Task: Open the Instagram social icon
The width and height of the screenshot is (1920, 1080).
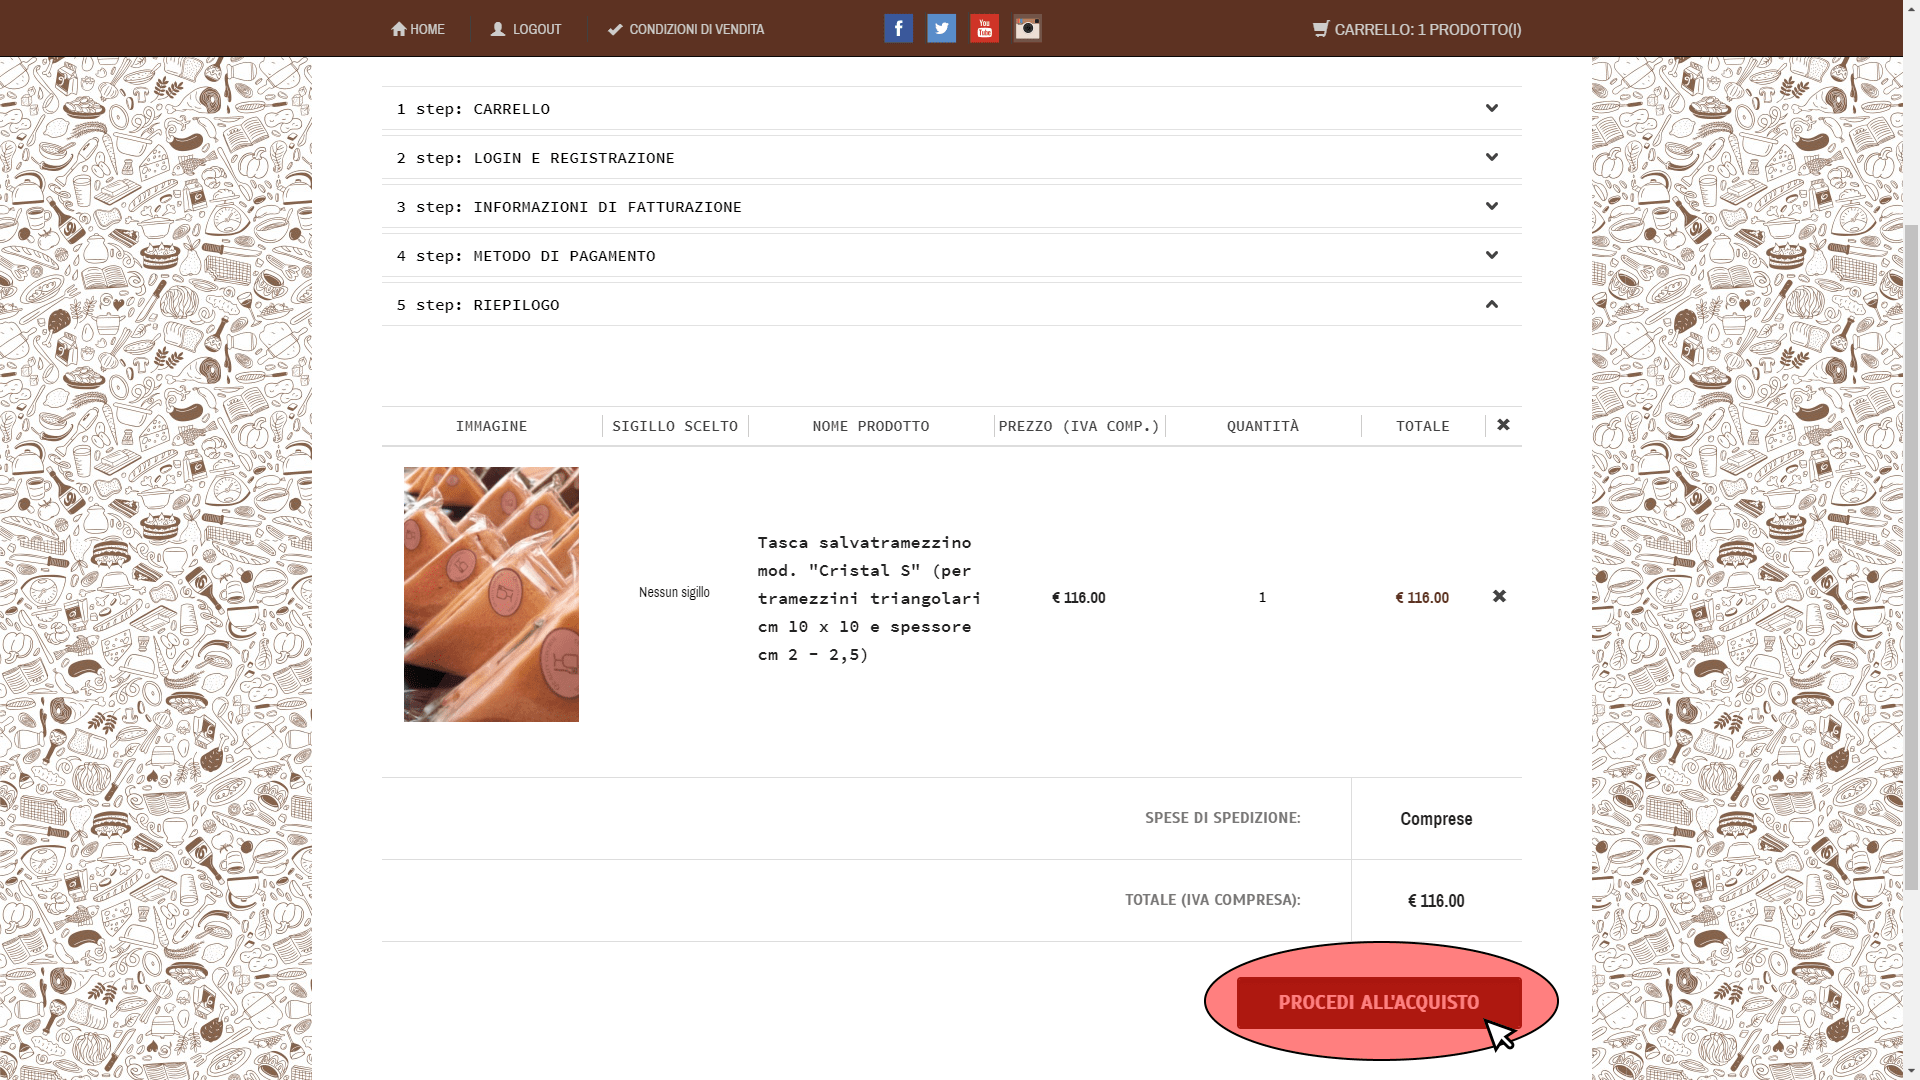Action: 1027,28
